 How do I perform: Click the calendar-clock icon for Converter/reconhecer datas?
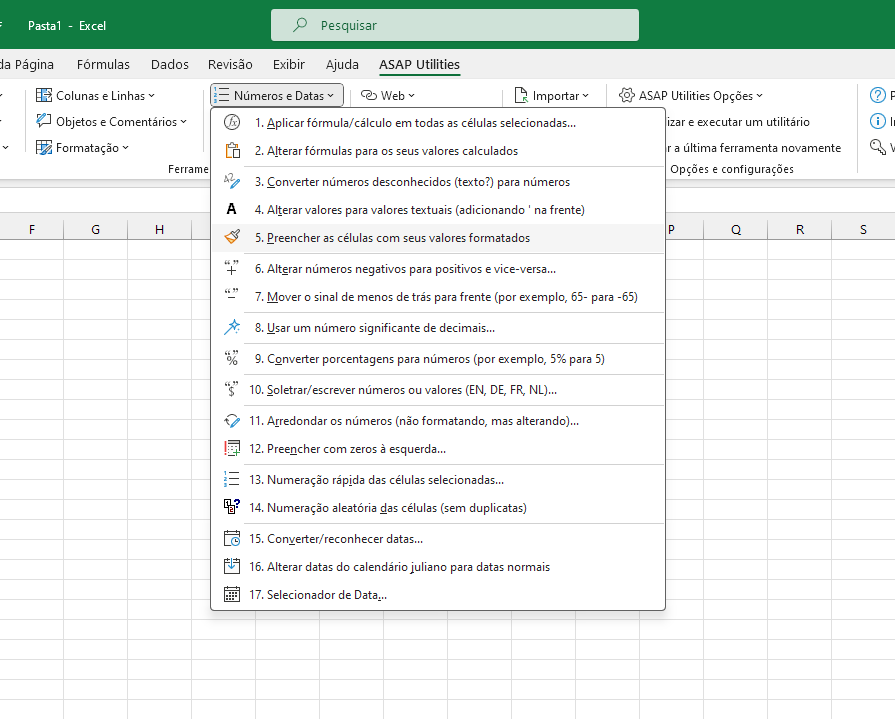tap(232, 539)
